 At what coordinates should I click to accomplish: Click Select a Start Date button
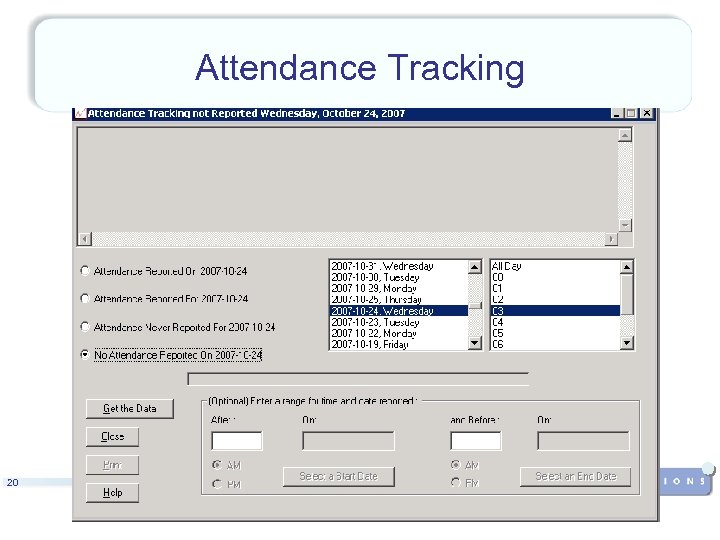pos(339,477)
